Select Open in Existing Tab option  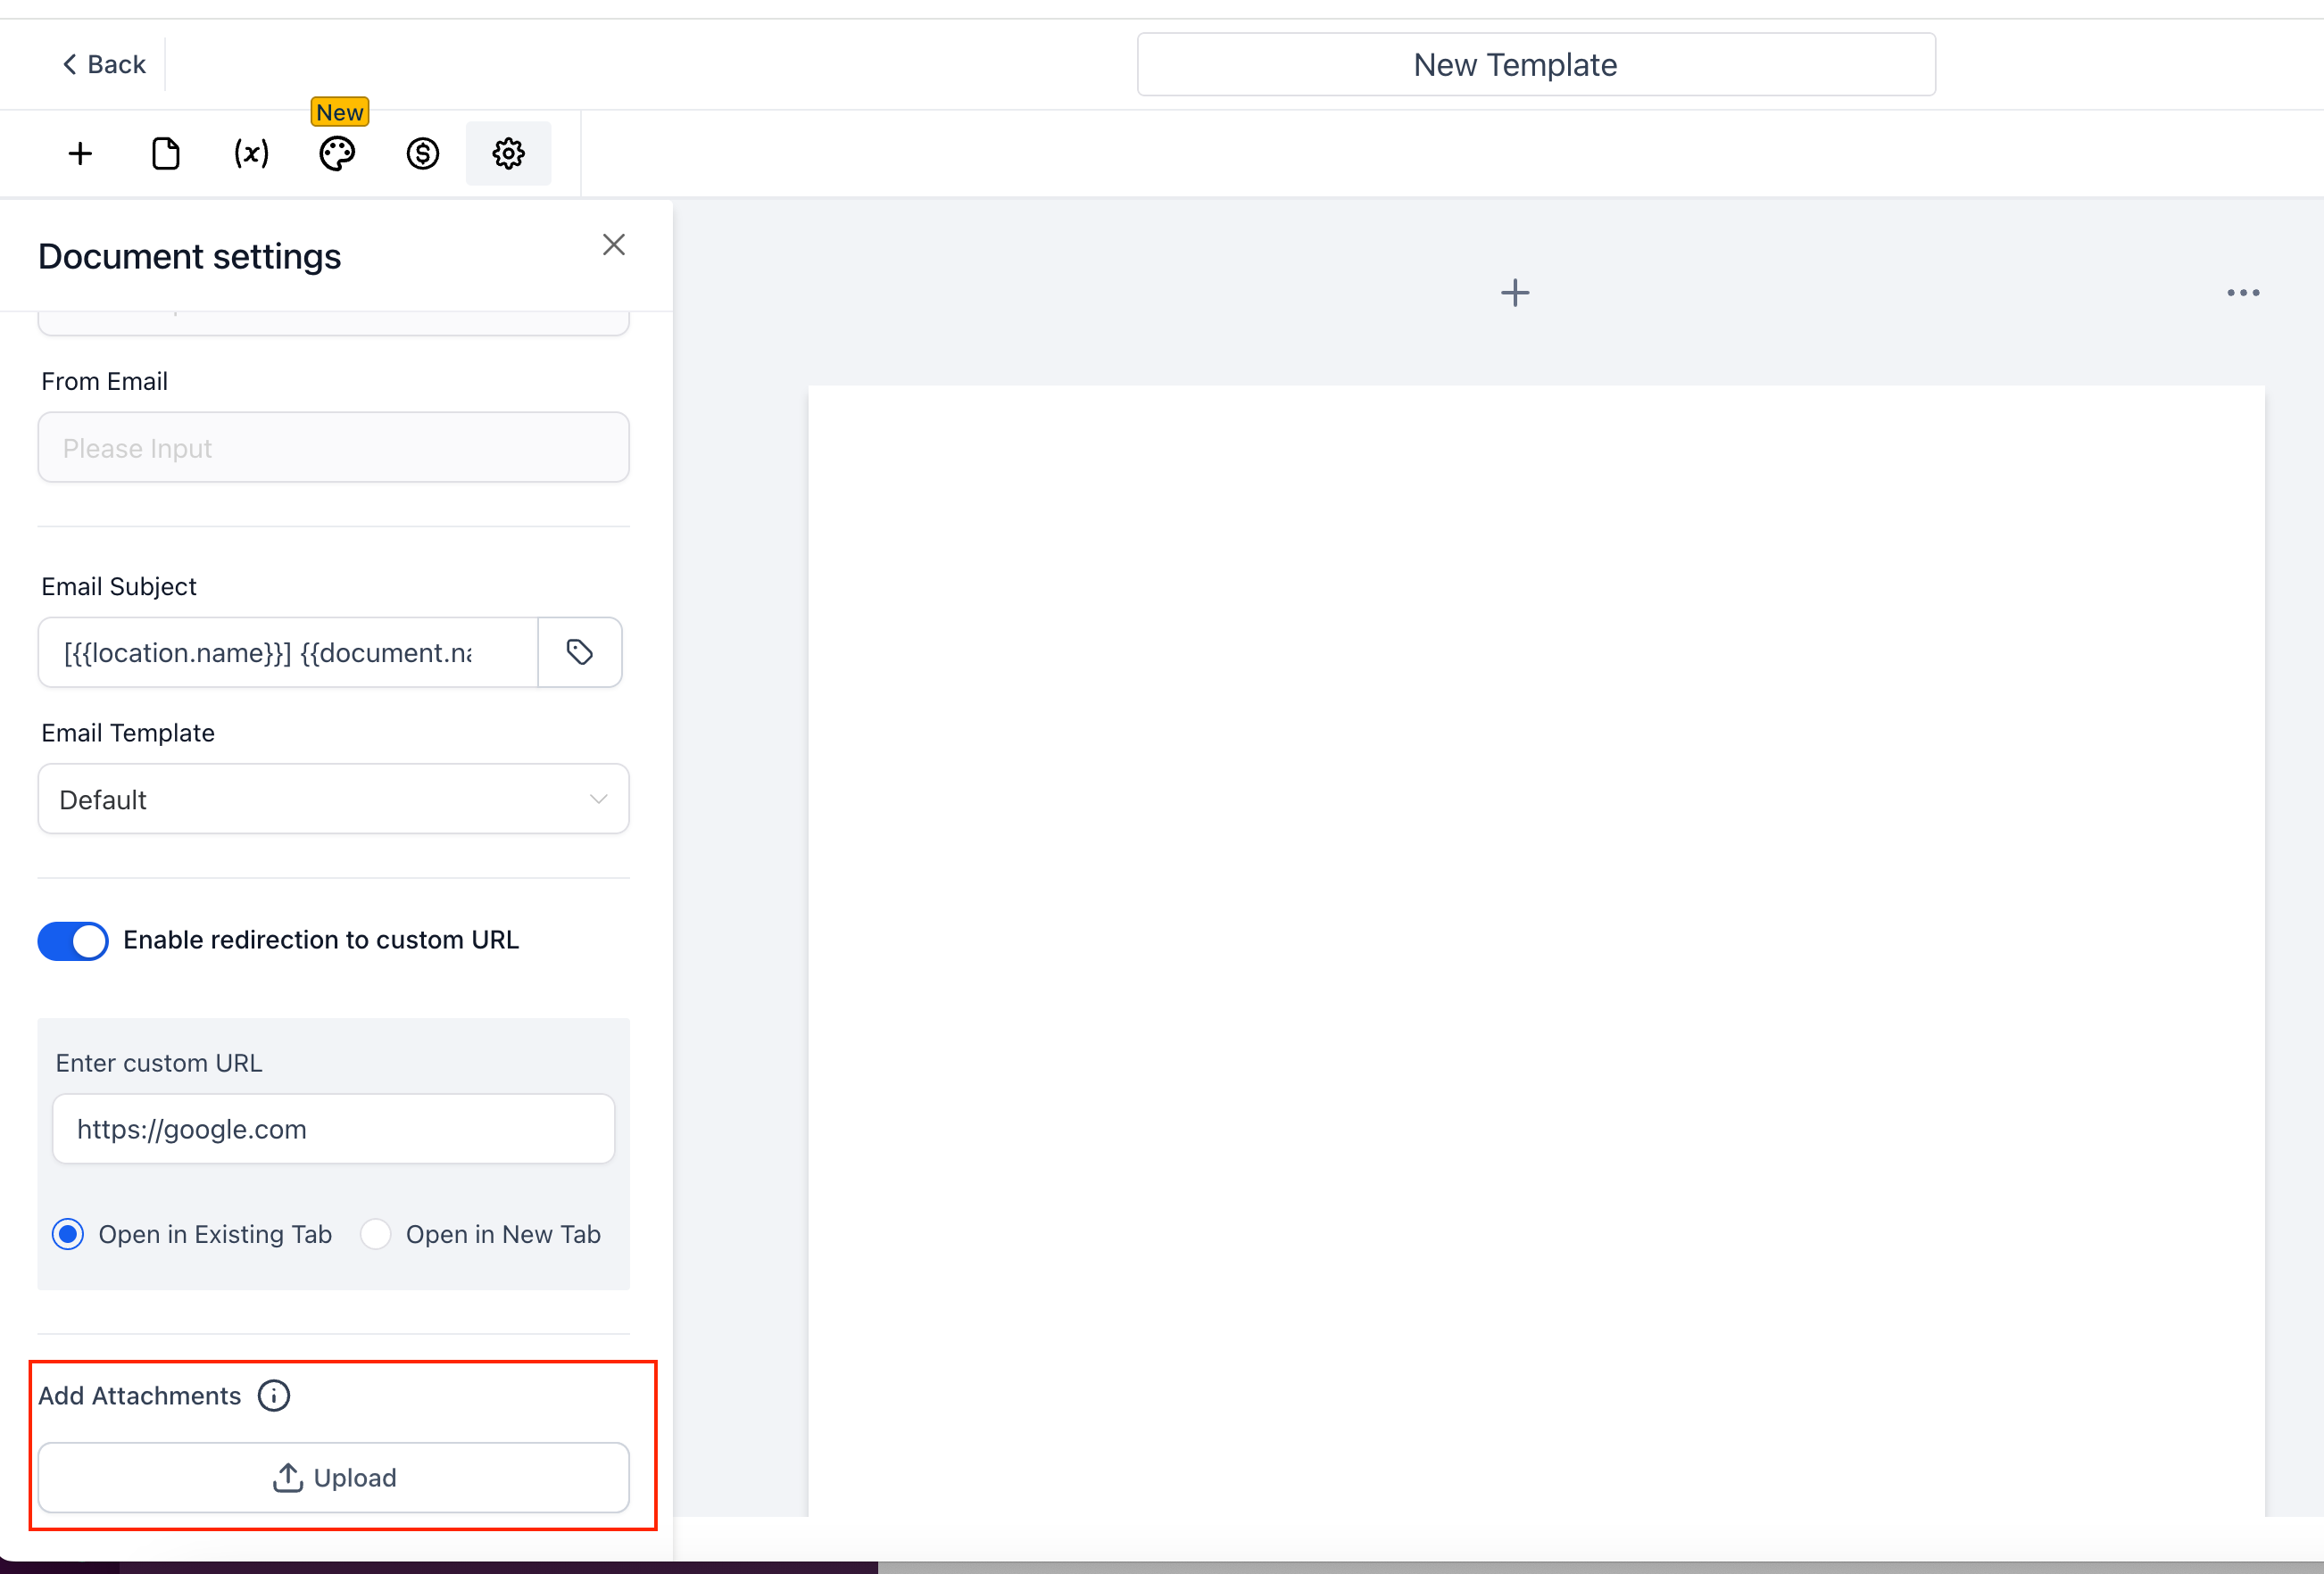tap(69, 1235)
